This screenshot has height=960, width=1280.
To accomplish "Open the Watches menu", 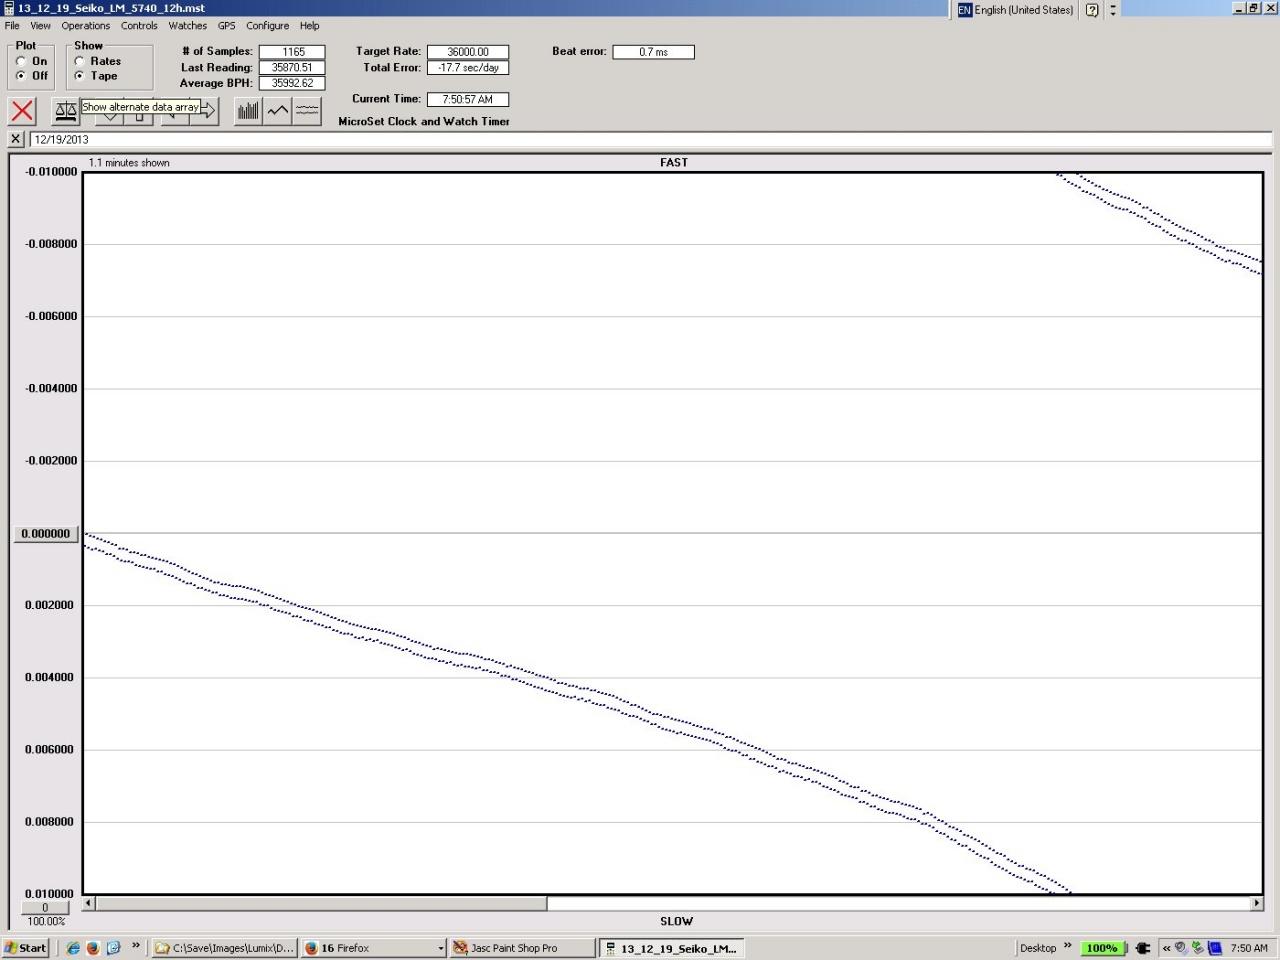I will pyautogui.click(x=187, y=26).
